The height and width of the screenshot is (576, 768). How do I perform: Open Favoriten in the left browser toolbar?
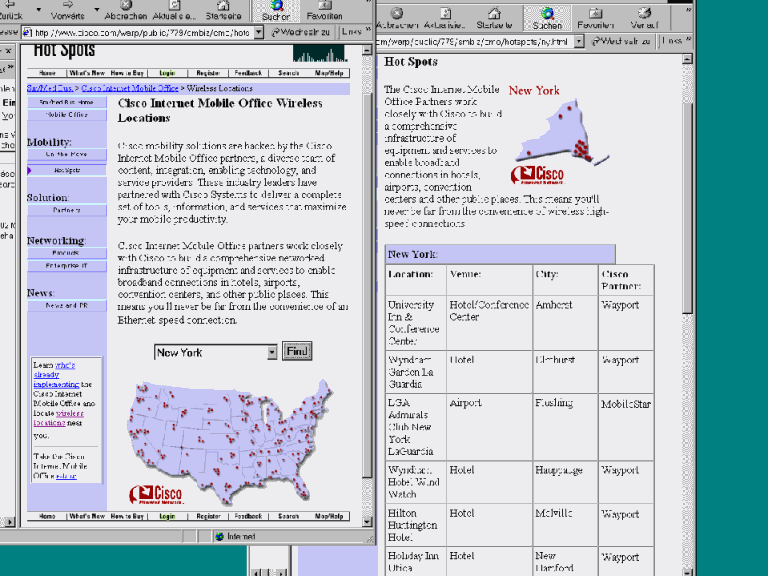pyautogui.click(x=324, y=10)
